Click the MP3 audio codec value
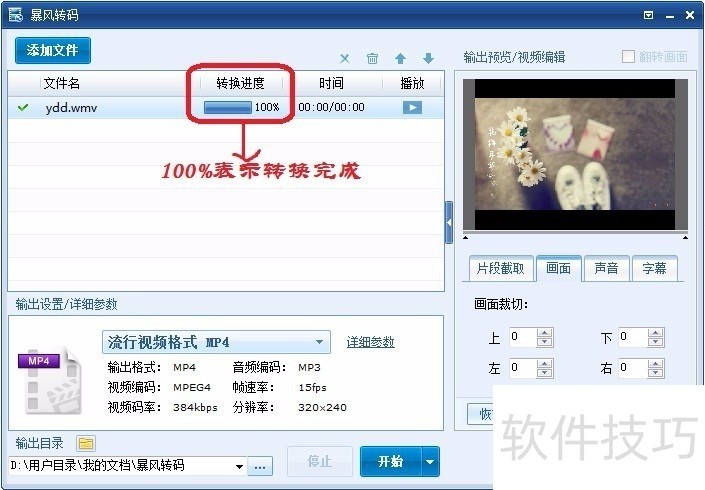The image size is (705, 490). 309,368
